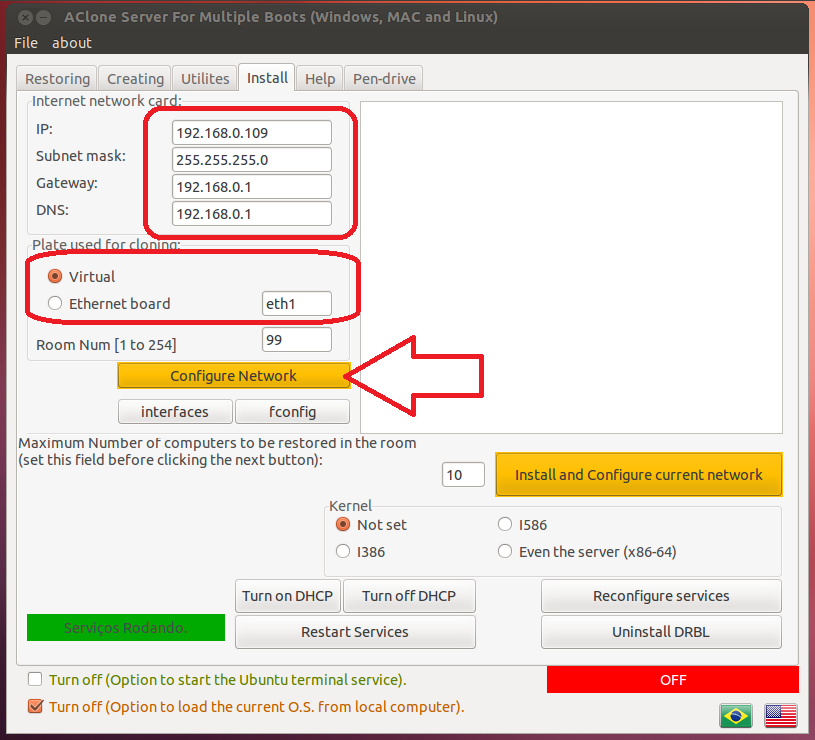Screen dimensions: 815x740
Task: Select the Ethernet board radio button
Action: click(55, 303)
